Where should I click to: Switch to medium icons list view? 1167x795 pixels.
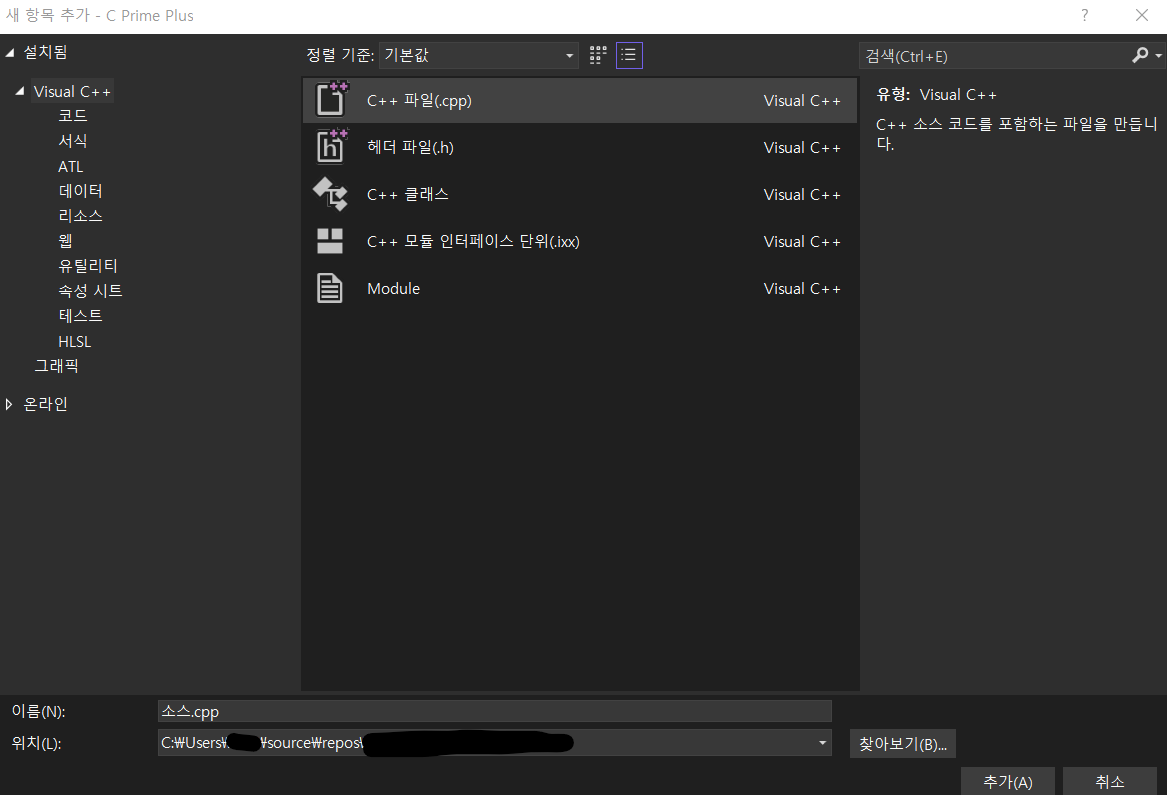tap(629, 55)
